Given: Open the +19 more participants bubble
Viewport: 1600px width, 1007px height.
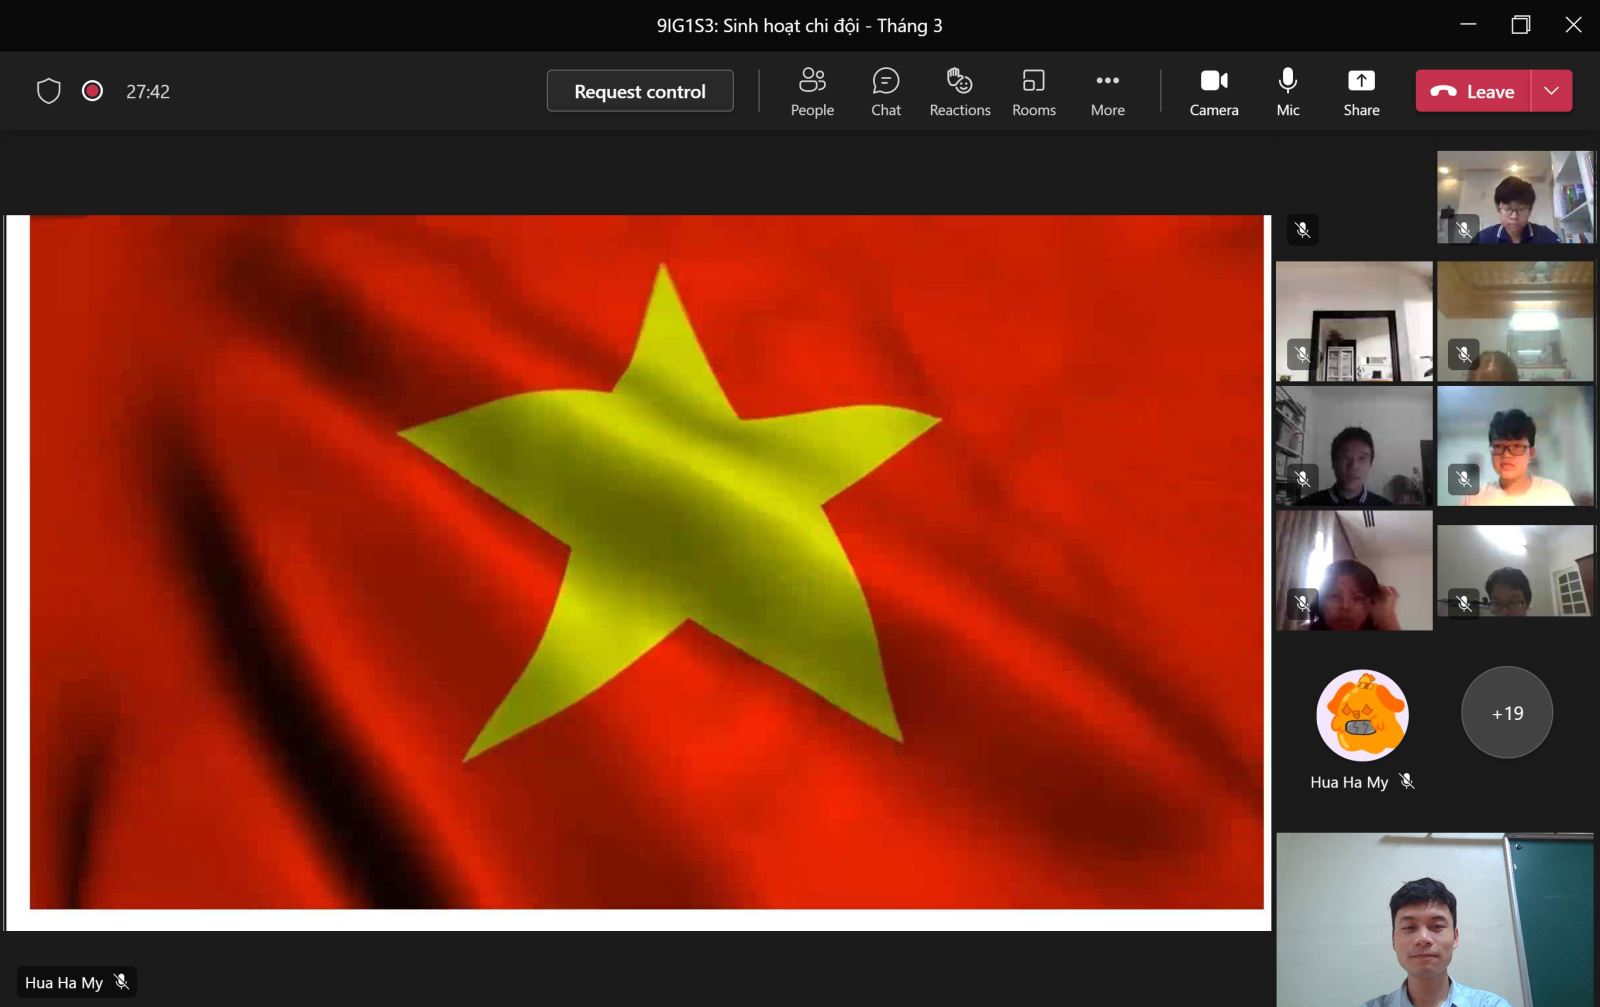Looking at the screenshot, I should 1507,713.
